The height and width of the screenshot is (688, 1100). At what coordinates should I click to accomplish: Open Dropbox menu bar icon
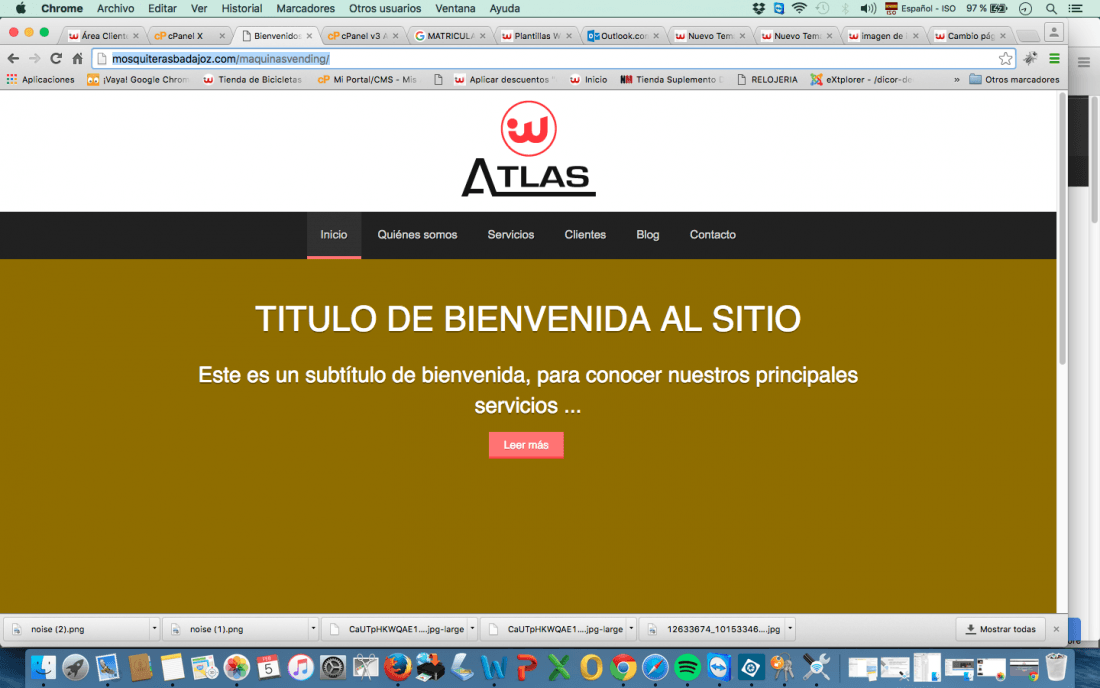click(758, 8)
